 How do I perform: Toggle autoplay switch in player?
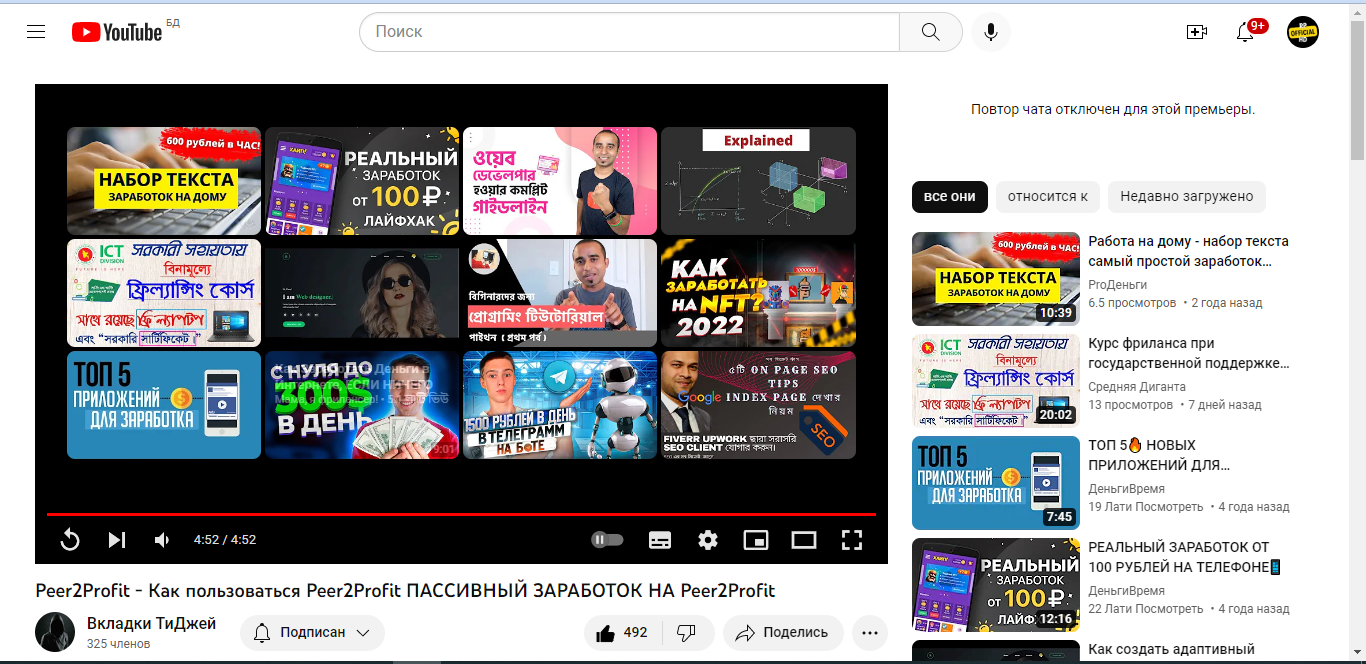click(x=607, y=540)
